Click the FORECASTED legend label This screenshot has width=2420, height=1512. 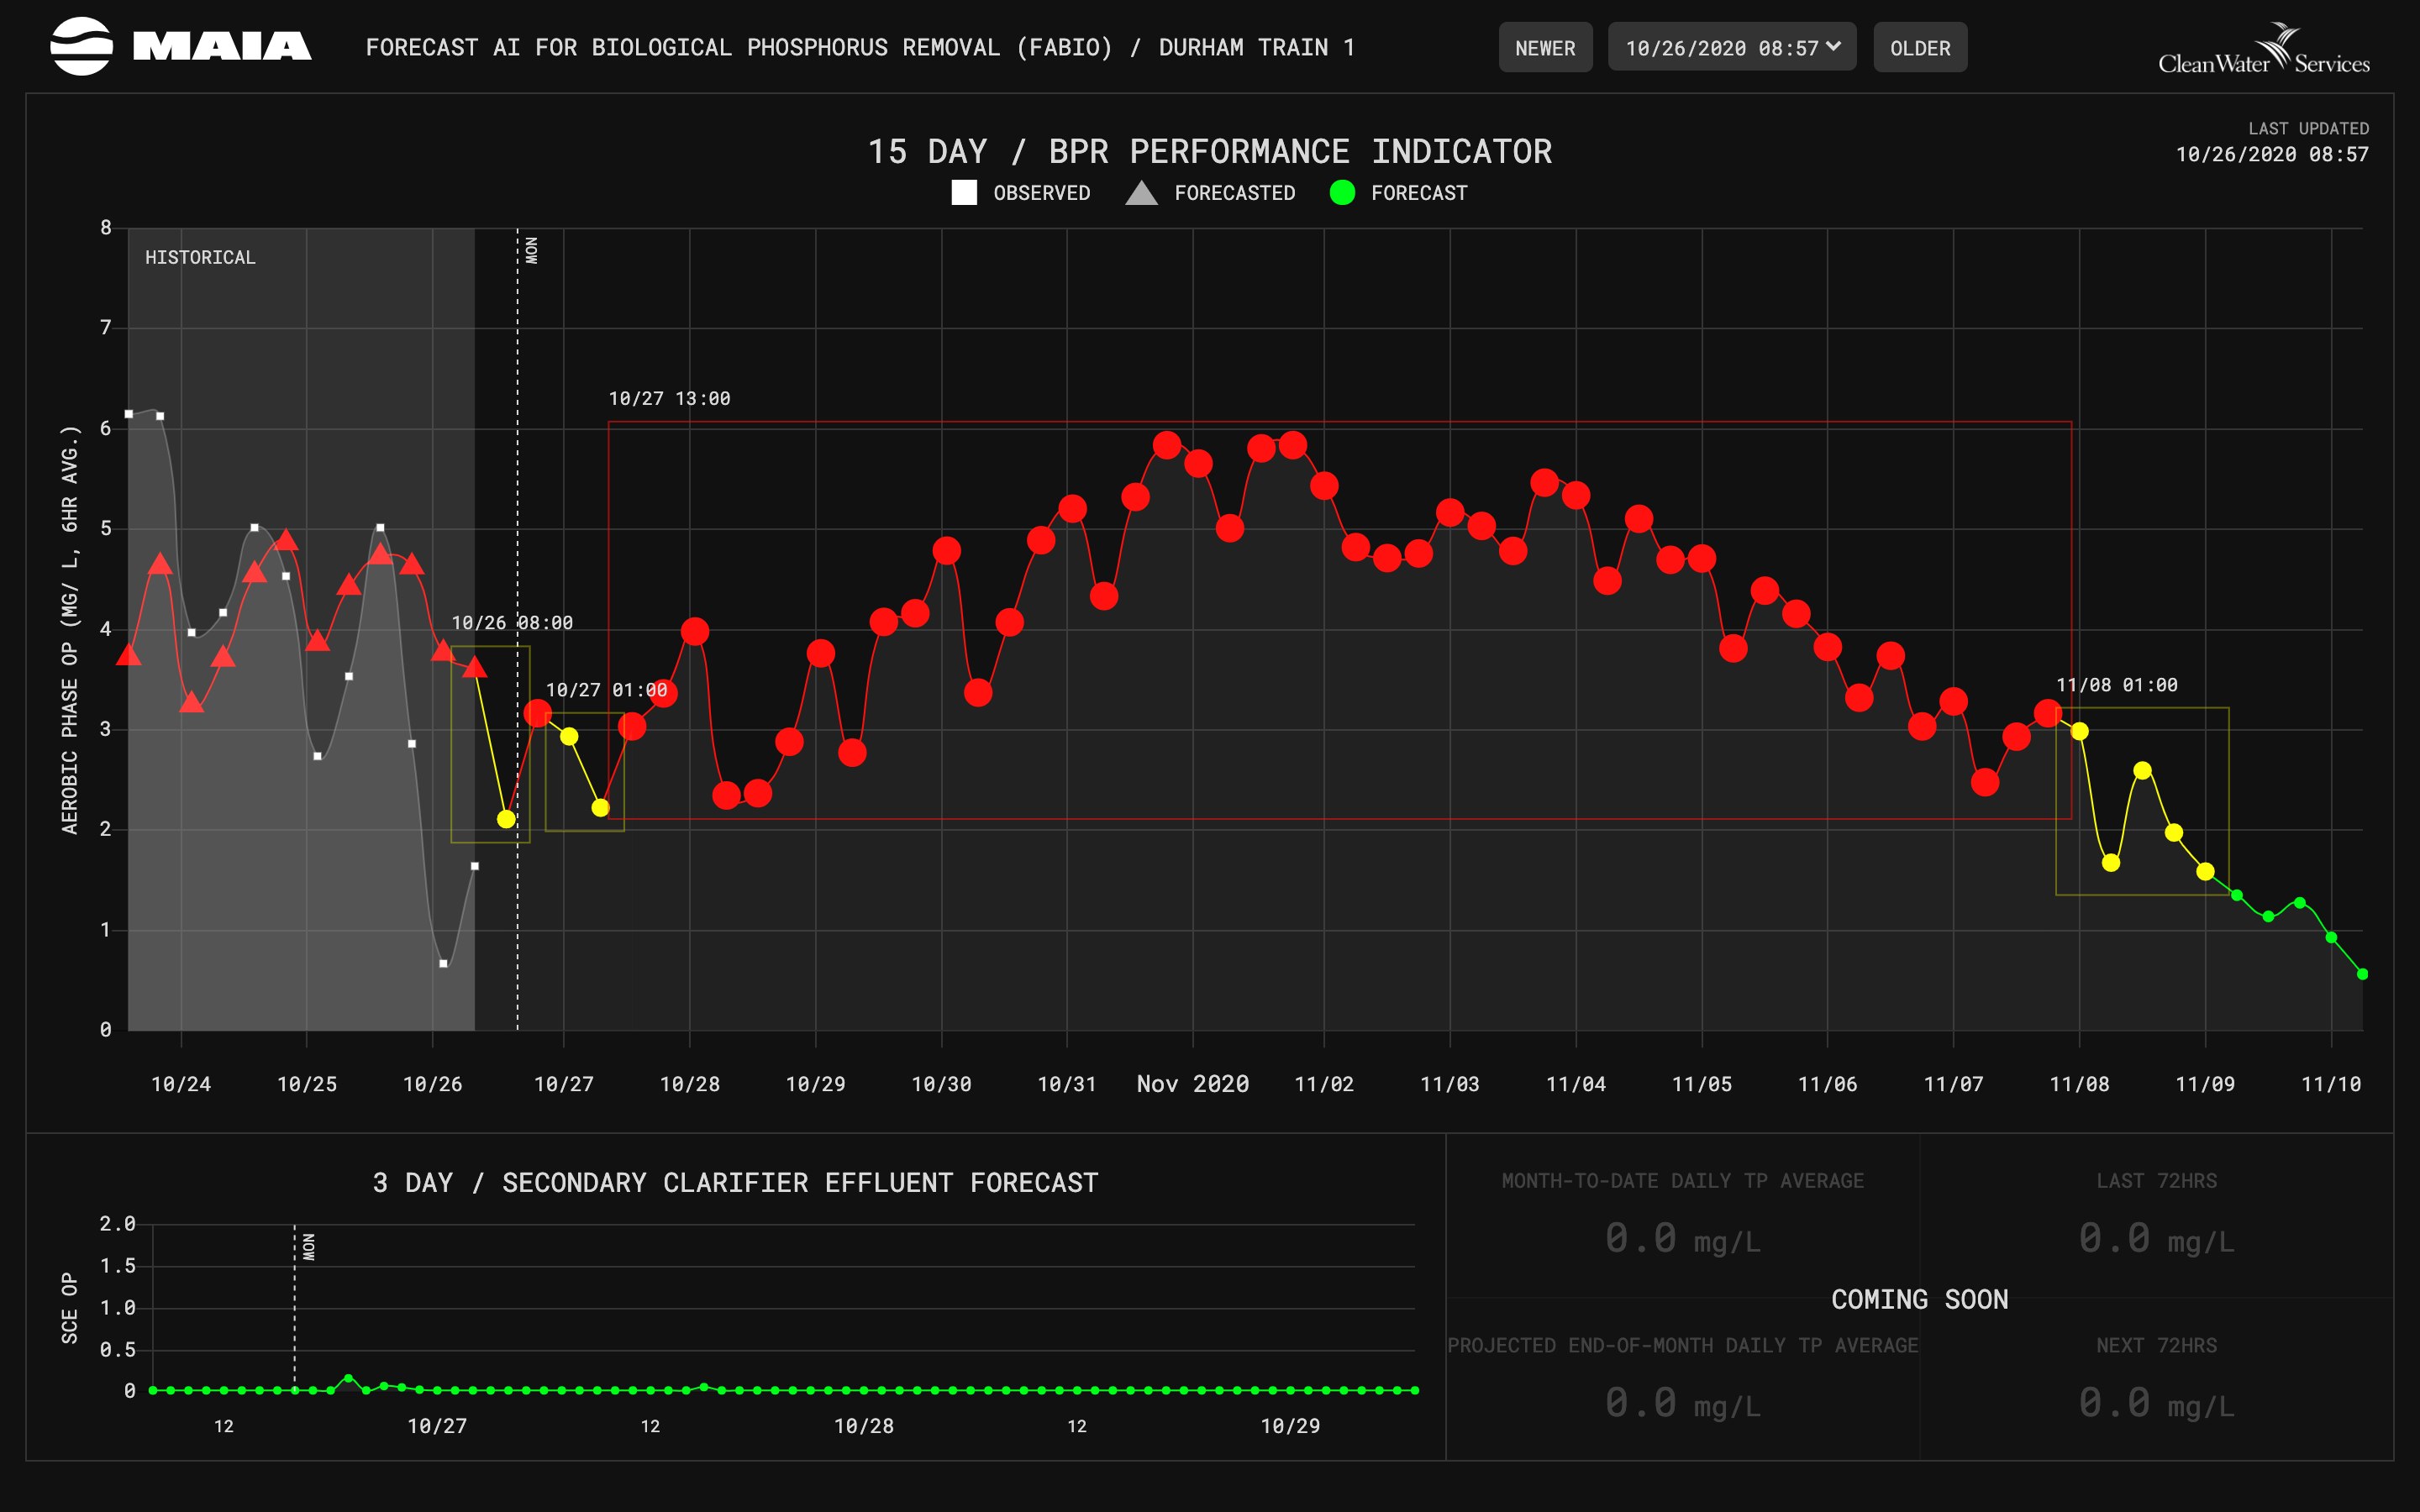(1234, 193)
